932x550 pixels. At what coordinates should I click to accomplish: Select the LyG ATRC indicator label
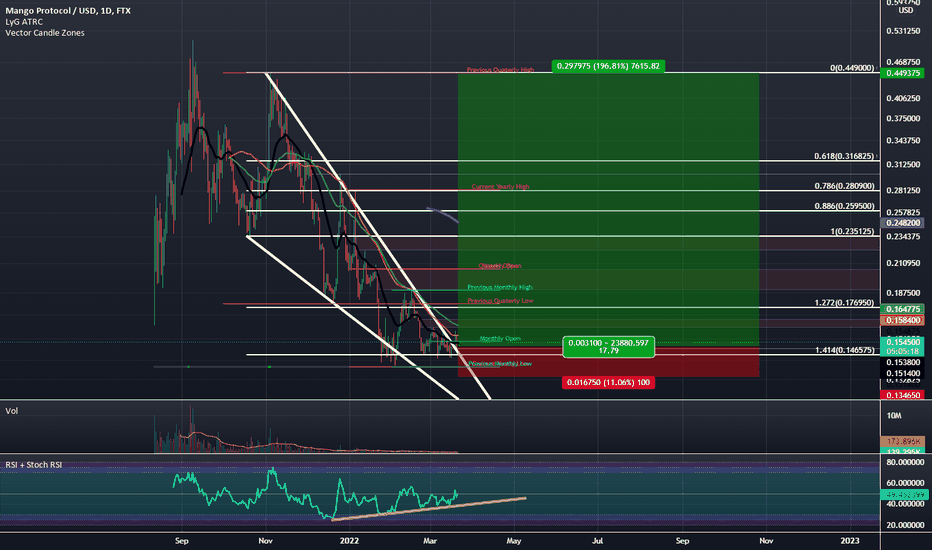click(24, 22)
